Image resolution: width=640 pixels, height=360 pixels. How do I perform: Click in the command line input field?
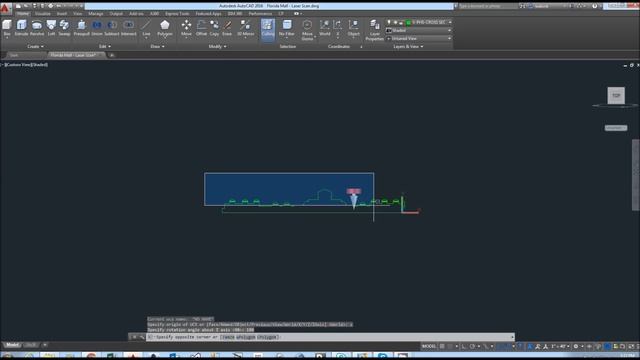coord(330,337)
